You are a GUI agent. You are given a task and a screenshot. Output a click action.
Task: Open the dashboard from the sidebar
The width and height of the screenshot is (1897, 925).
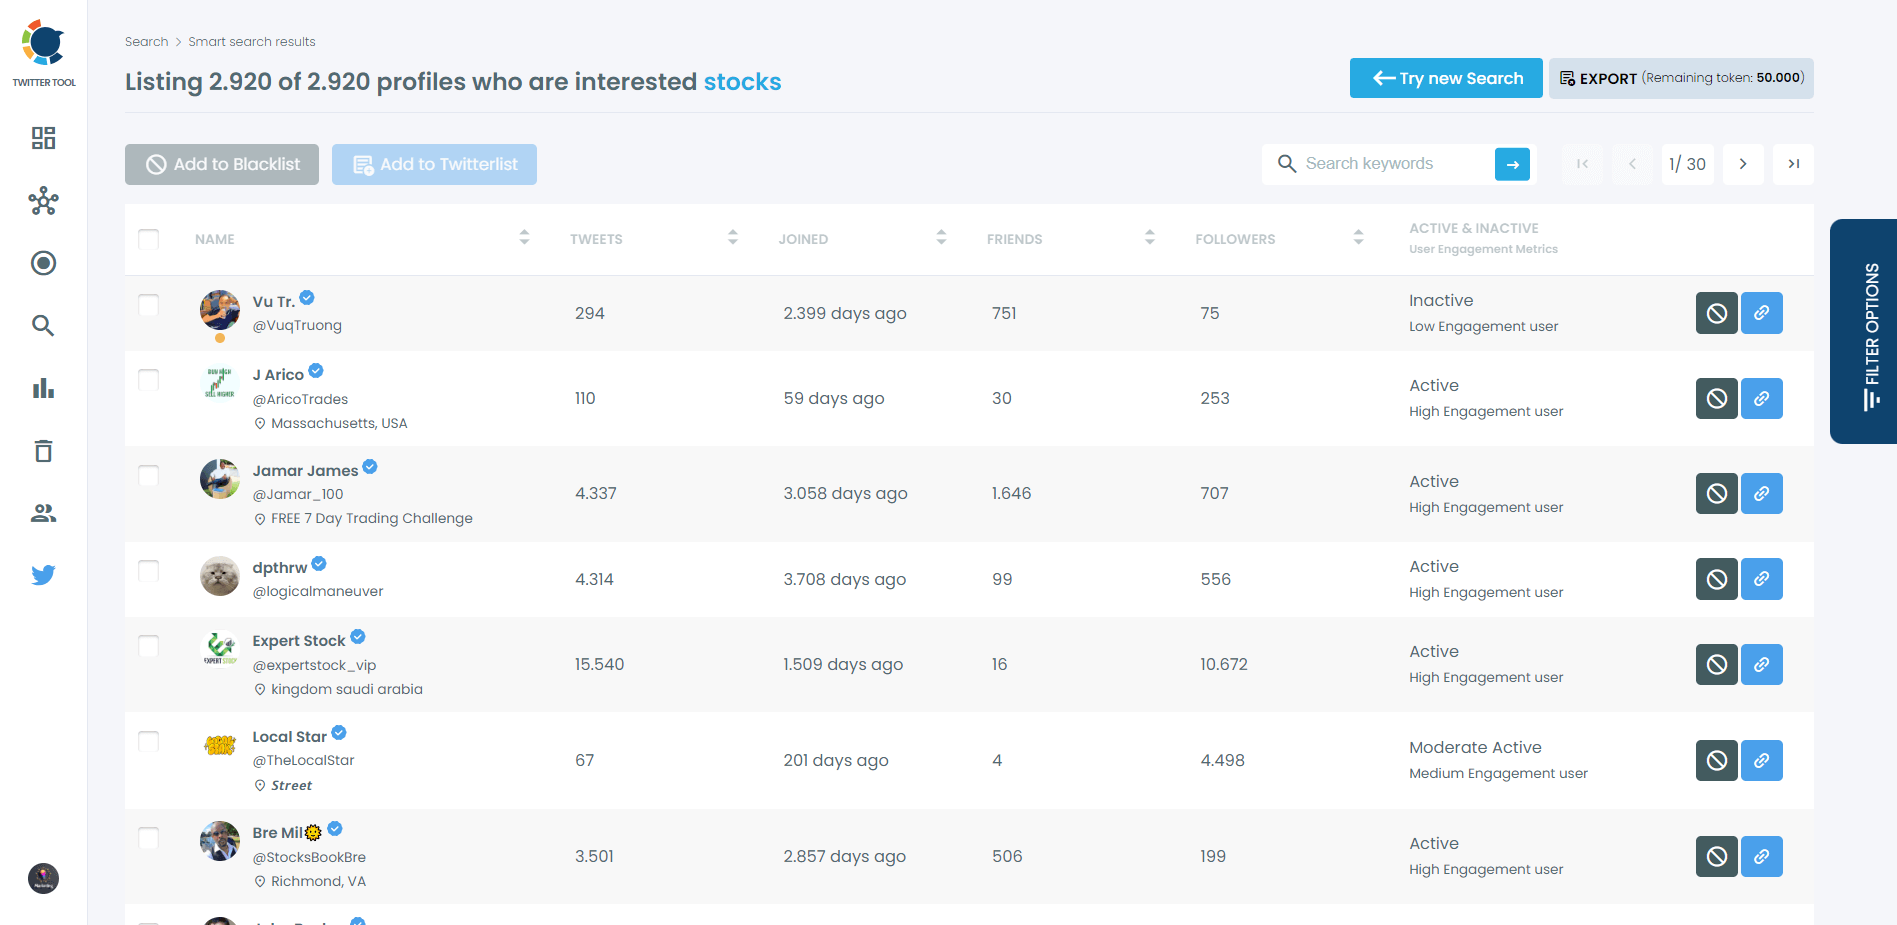pos(43,138)
